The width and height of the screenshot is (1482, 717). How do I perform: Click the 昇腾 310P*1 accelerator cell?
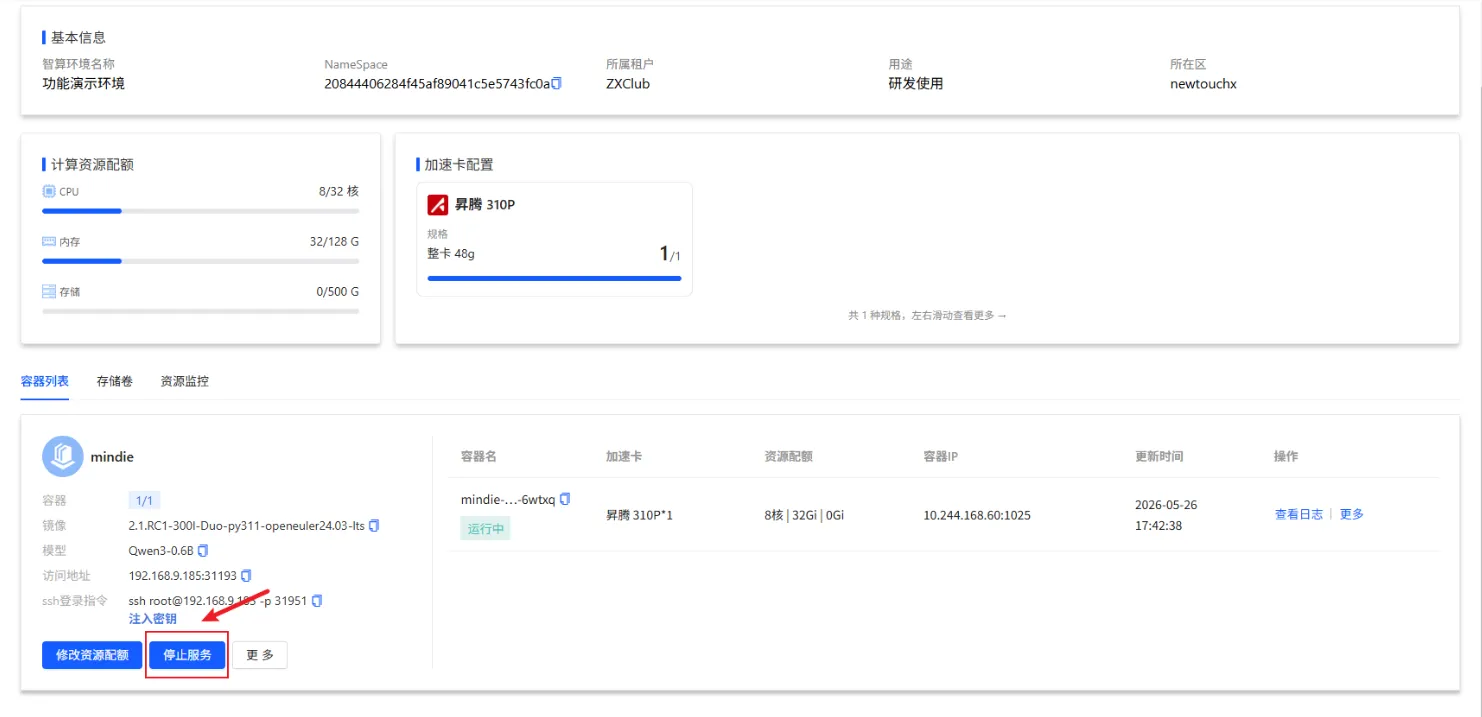click(639, 515)
